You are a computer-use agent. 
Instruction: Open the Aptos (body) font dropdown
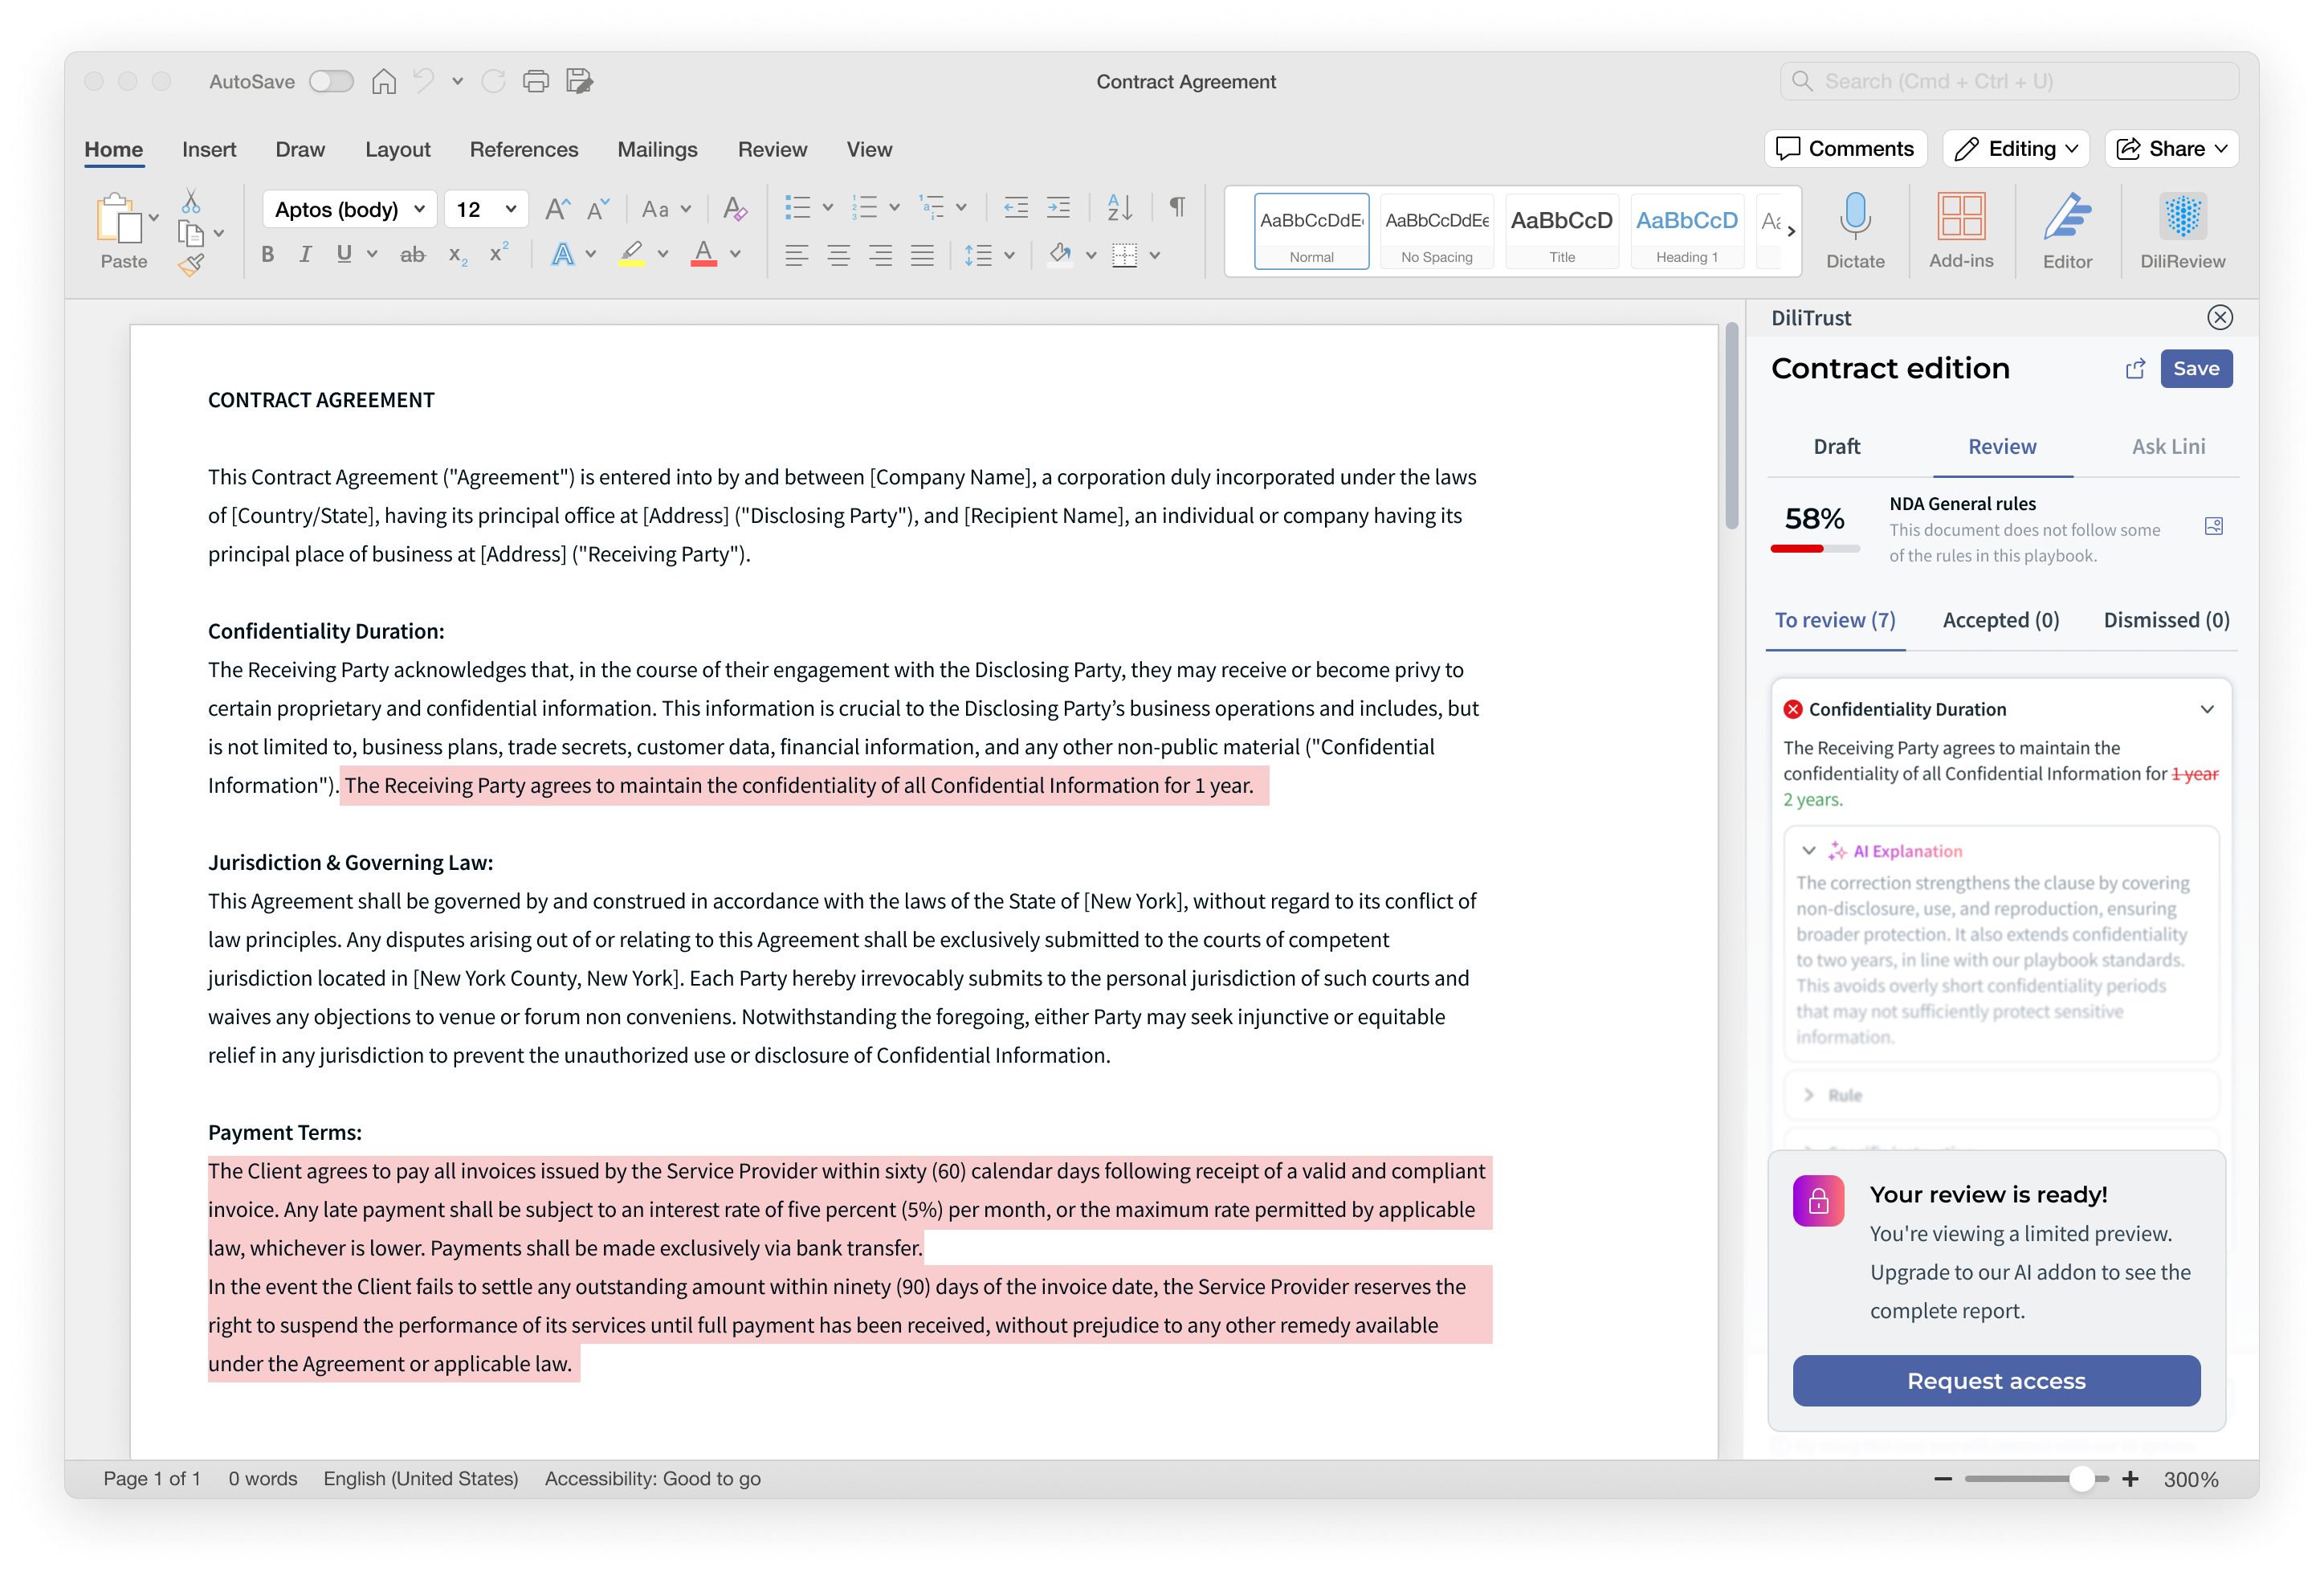(x=349, y=209)
